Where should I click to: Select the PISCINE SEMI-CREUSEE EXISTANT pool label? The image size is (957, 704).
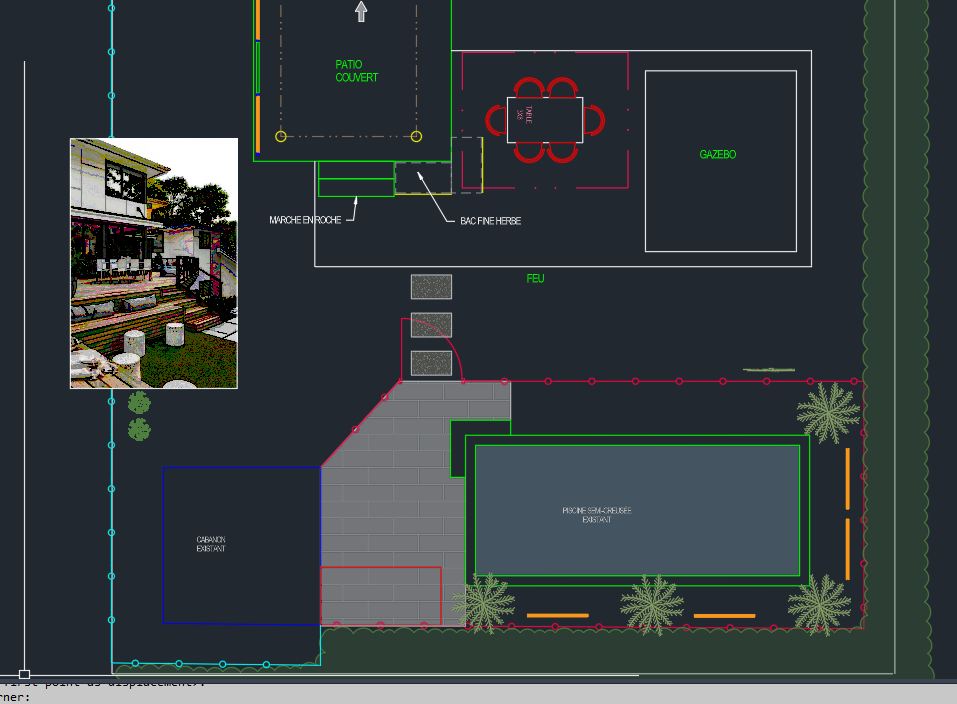[x=596, y=515]
